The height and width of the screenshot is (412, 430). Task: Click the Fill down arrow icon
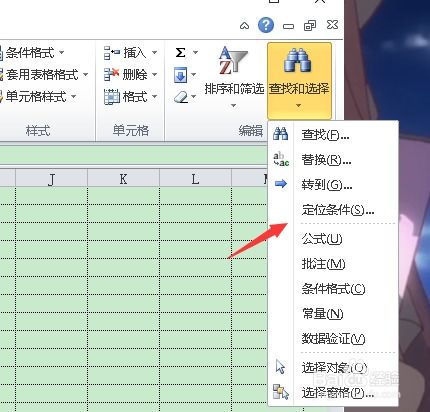pos(180,75)
